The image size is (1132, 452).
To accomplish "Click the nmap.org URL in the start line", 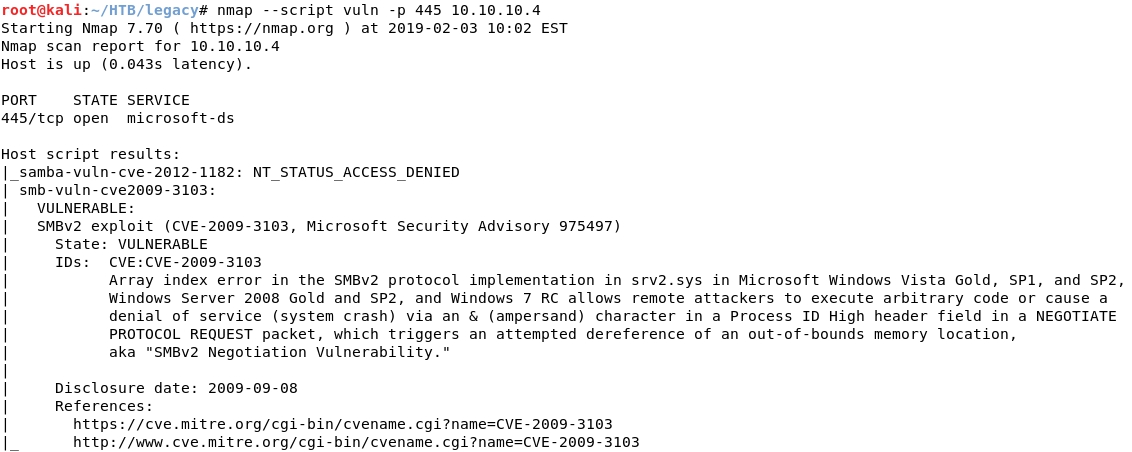I will (x=261, y=28).
